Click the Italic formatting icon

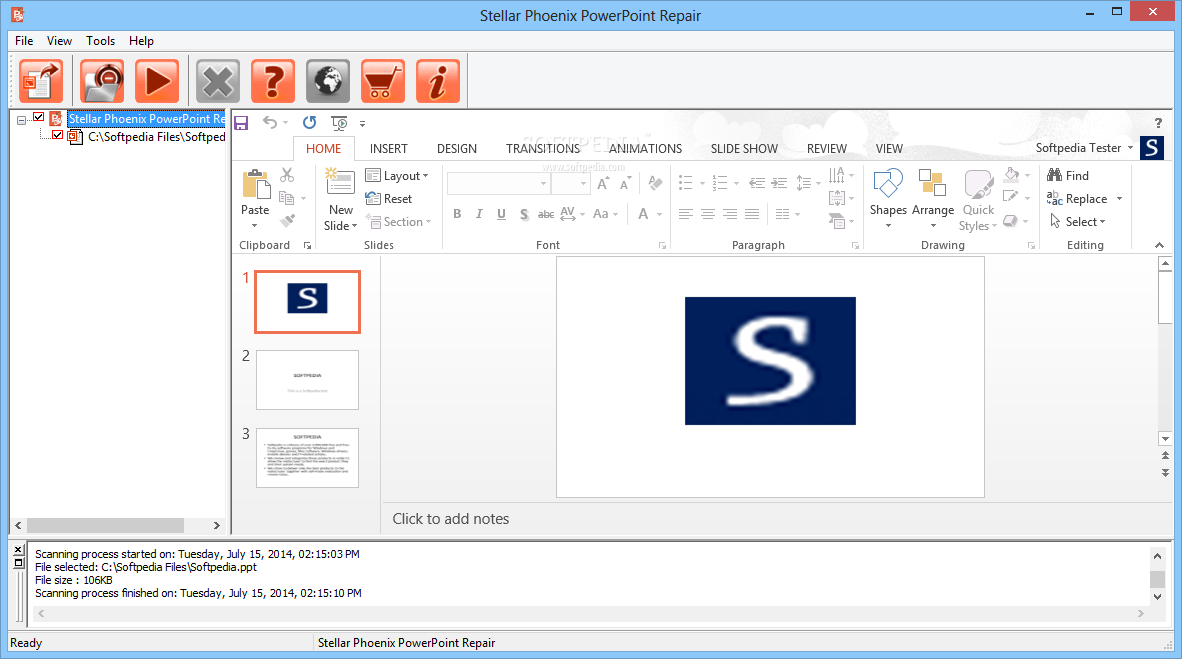479,214
